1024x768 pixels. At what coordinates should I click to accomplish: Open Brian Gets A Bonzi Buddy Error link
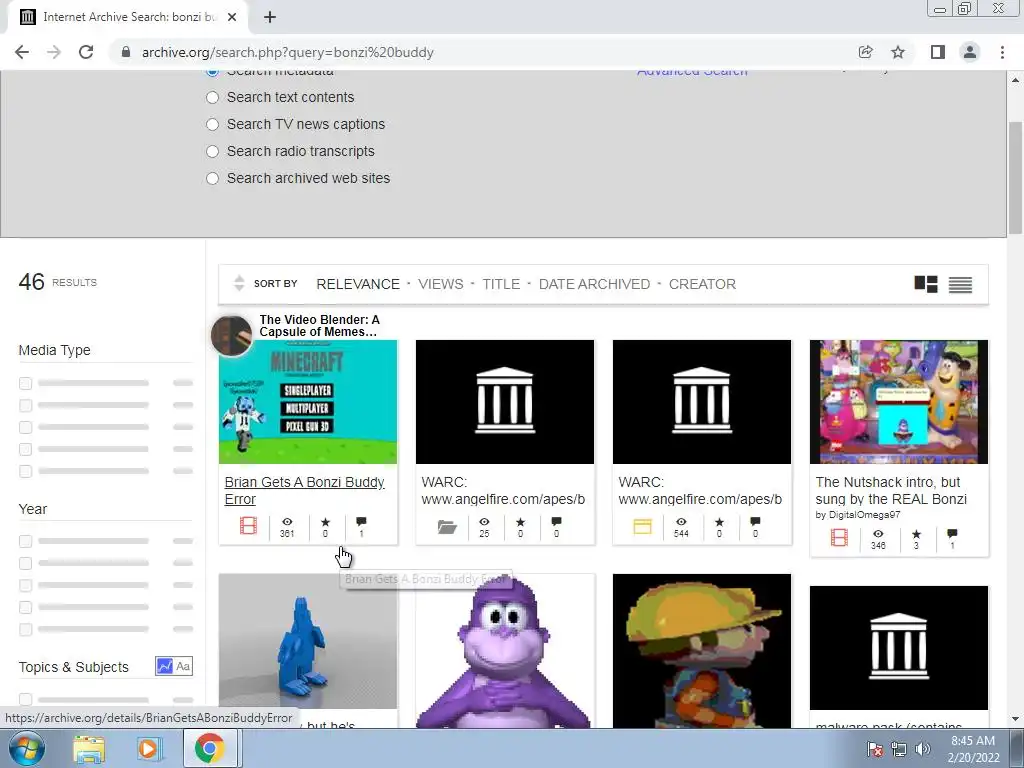coord(304,490)
